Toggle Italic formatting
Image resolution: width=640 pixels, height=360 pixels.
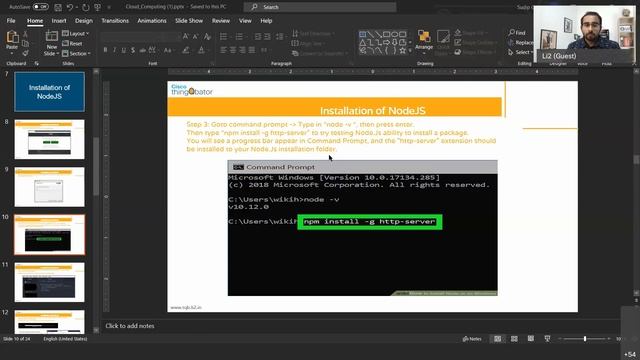114,50
